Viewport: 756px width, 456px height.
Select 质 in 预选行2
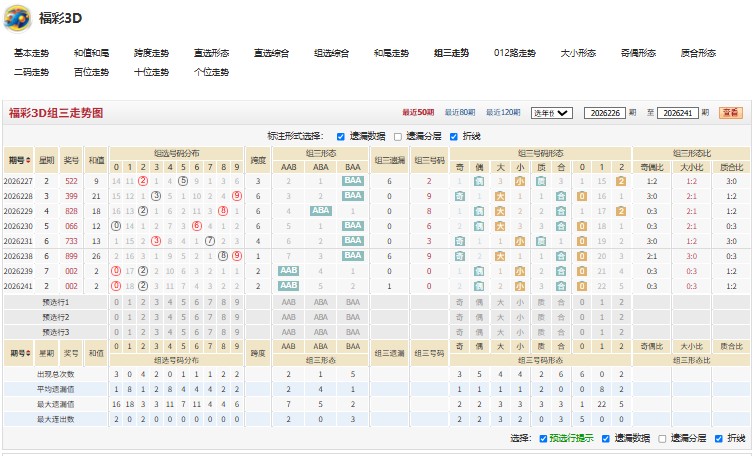click(x=541, y=317)
